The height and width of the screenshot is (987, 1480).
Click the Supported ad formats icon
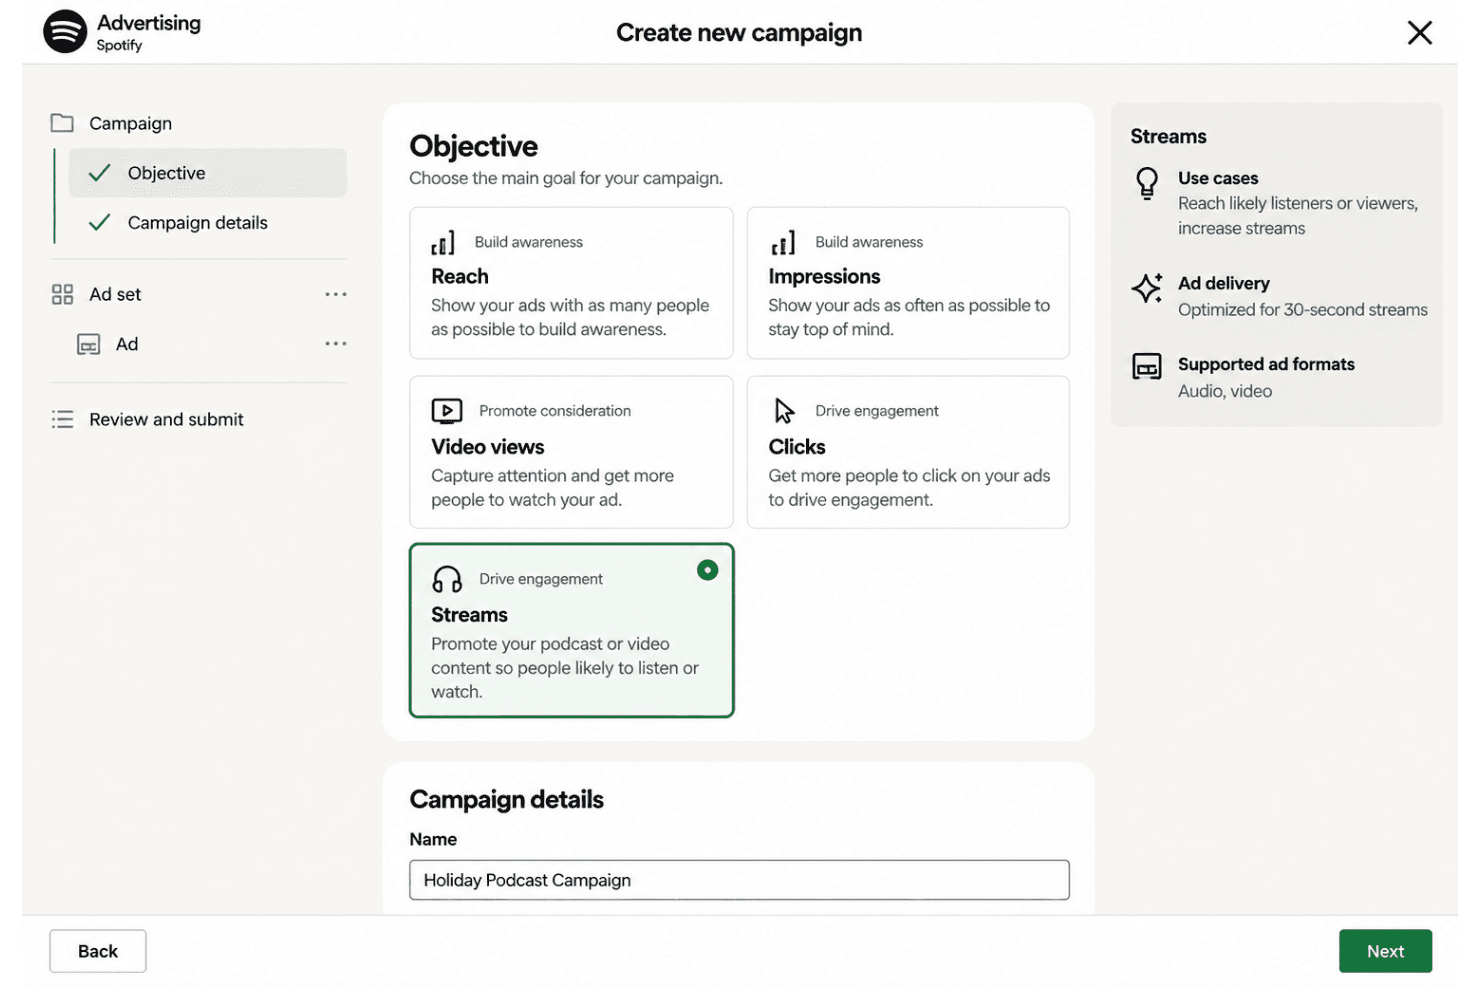point(1147,367)
